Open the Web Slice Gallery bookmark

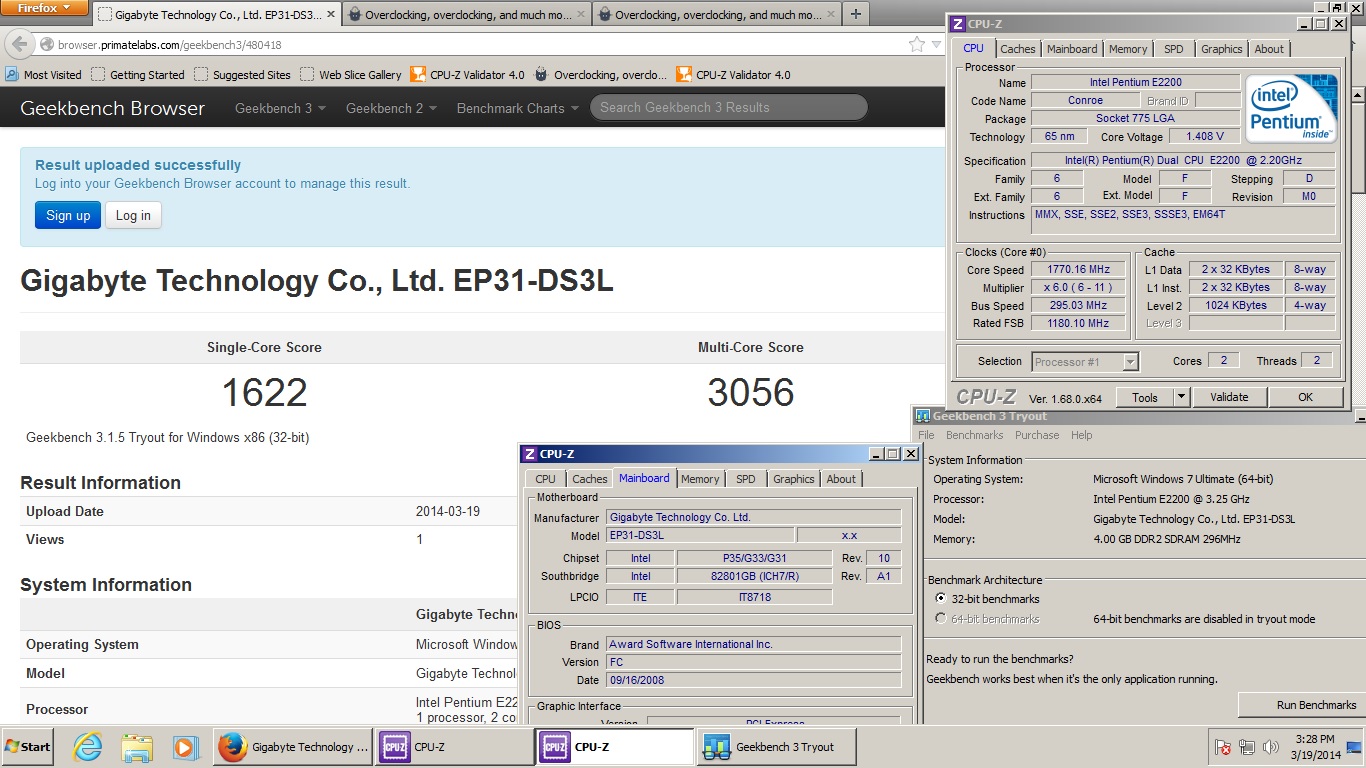pyautogui.click(x=350, y=74)
